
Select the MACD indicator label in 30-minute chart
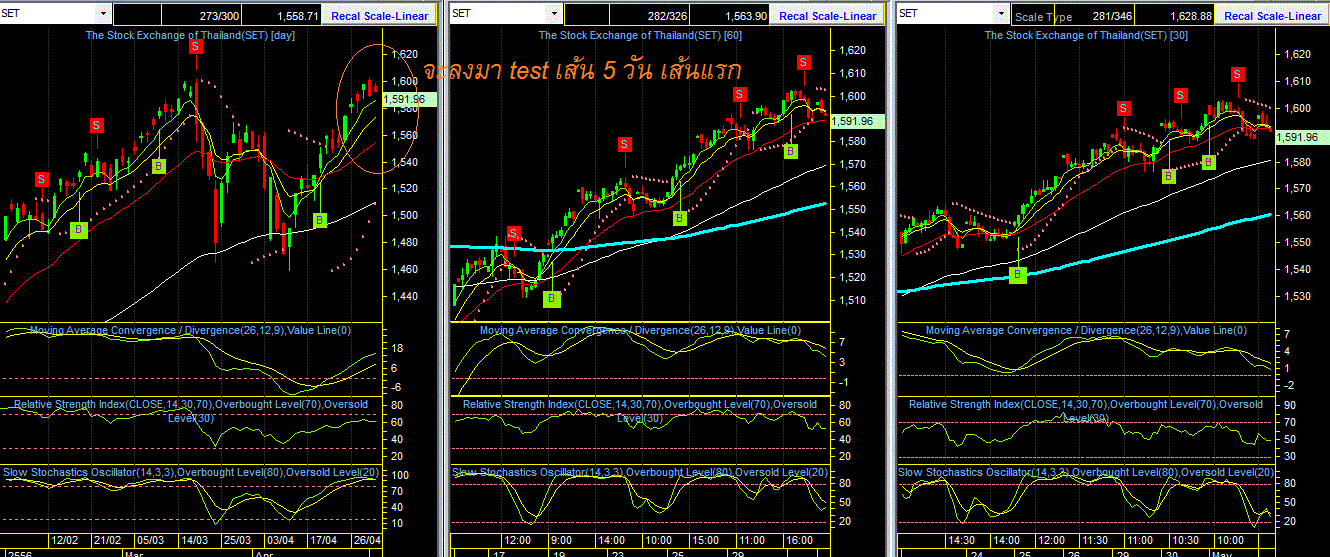1087,330
